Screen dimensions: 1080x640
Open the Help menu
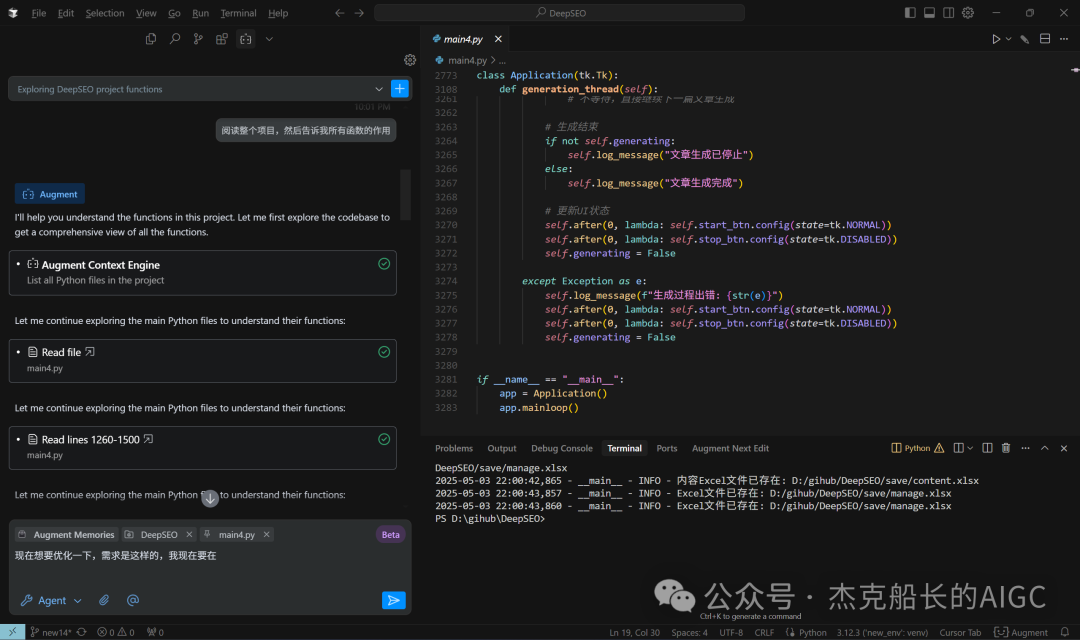(x=278, y=13)
